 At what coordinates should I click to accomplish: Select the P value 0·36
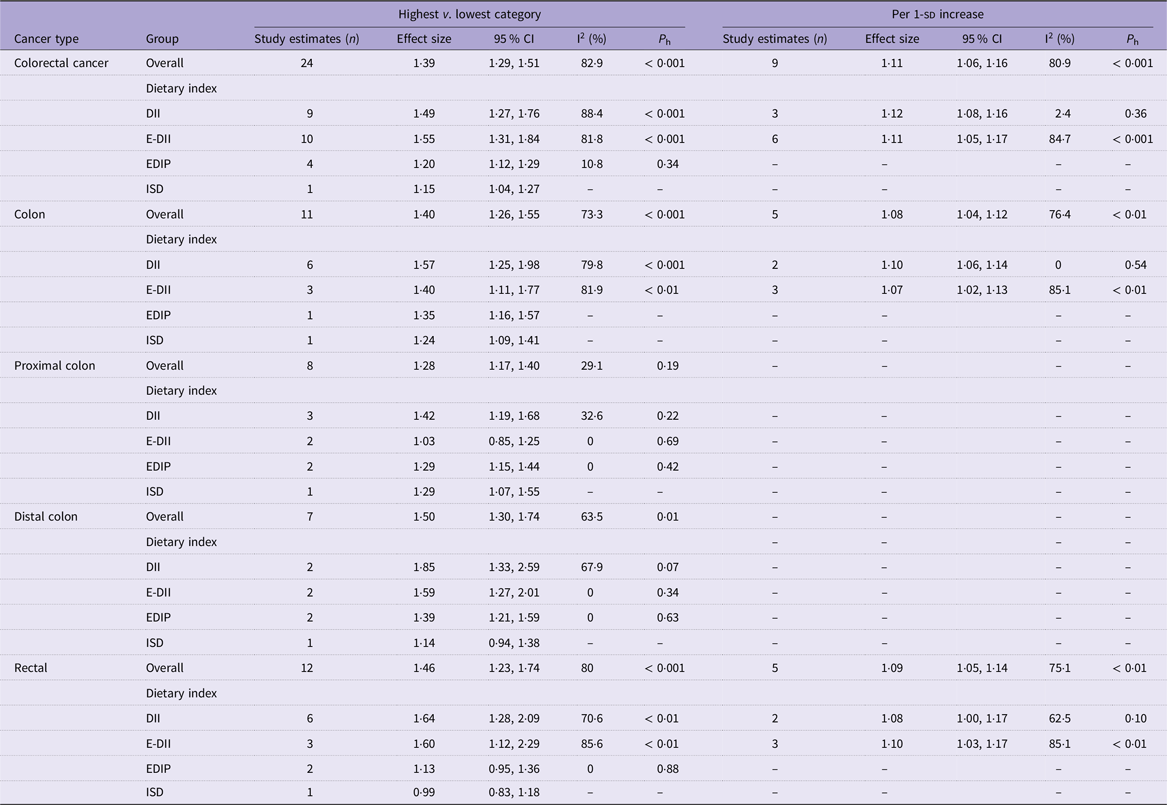[1127, 114]
